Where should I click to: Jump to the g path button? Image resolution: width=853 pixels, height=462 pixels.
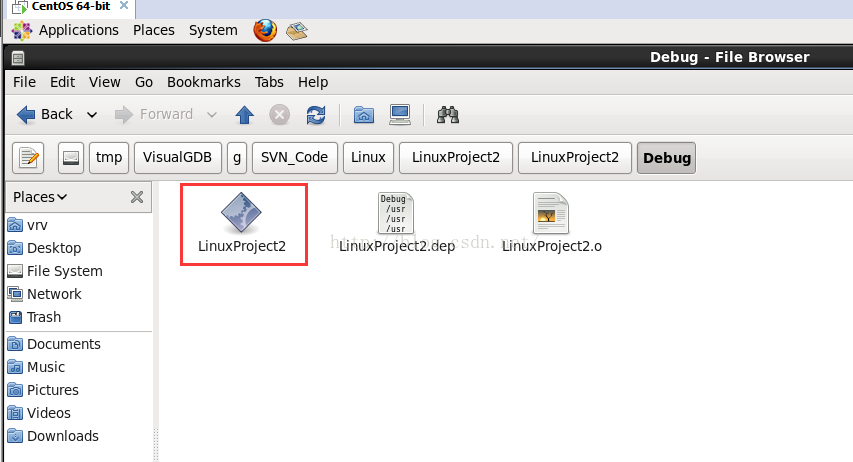tap(237, 158)
